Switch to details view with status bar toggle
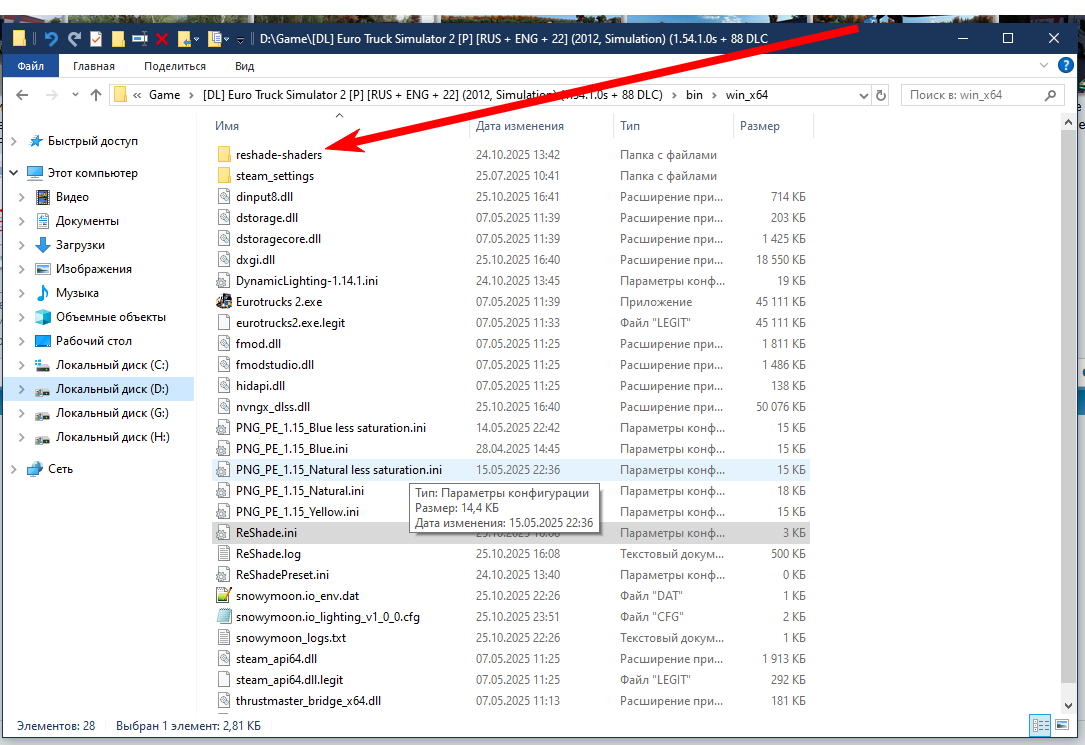 pos(1041,726)
